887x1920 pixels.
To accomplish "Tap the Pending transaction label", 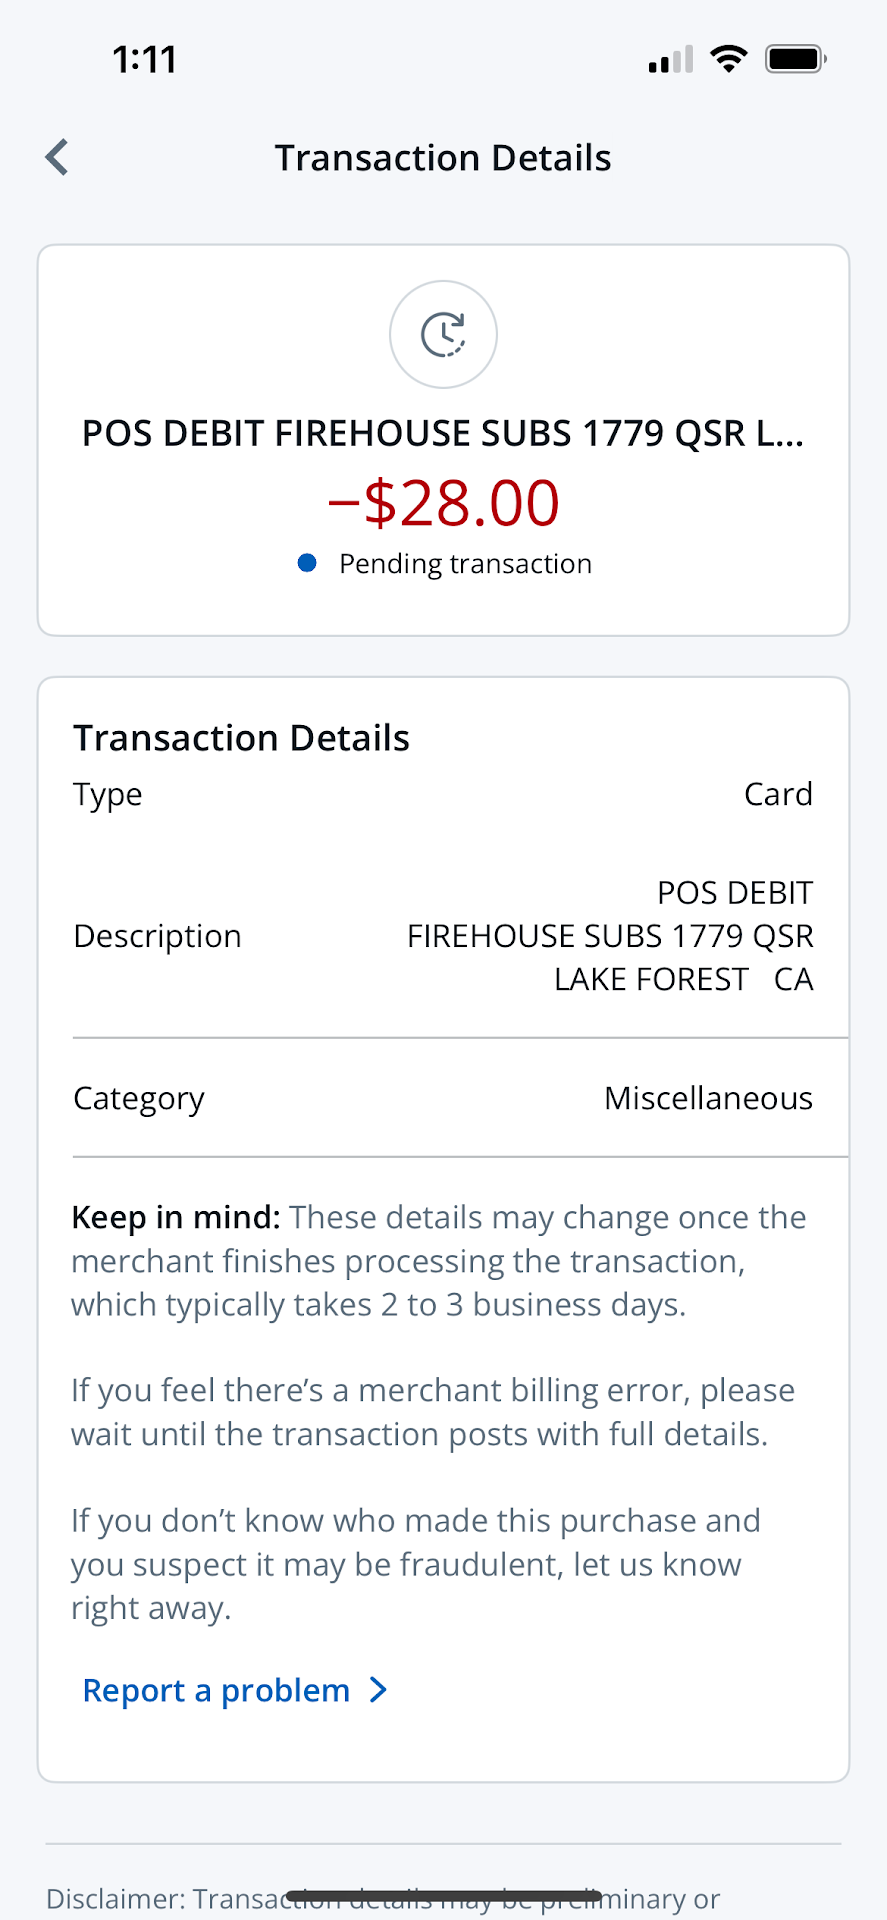I will coord(465,564).
